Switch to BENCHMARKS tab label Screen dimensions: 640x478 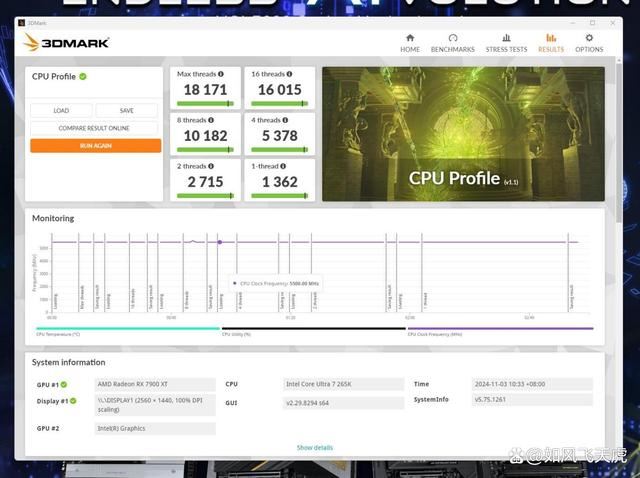[453, 49]
